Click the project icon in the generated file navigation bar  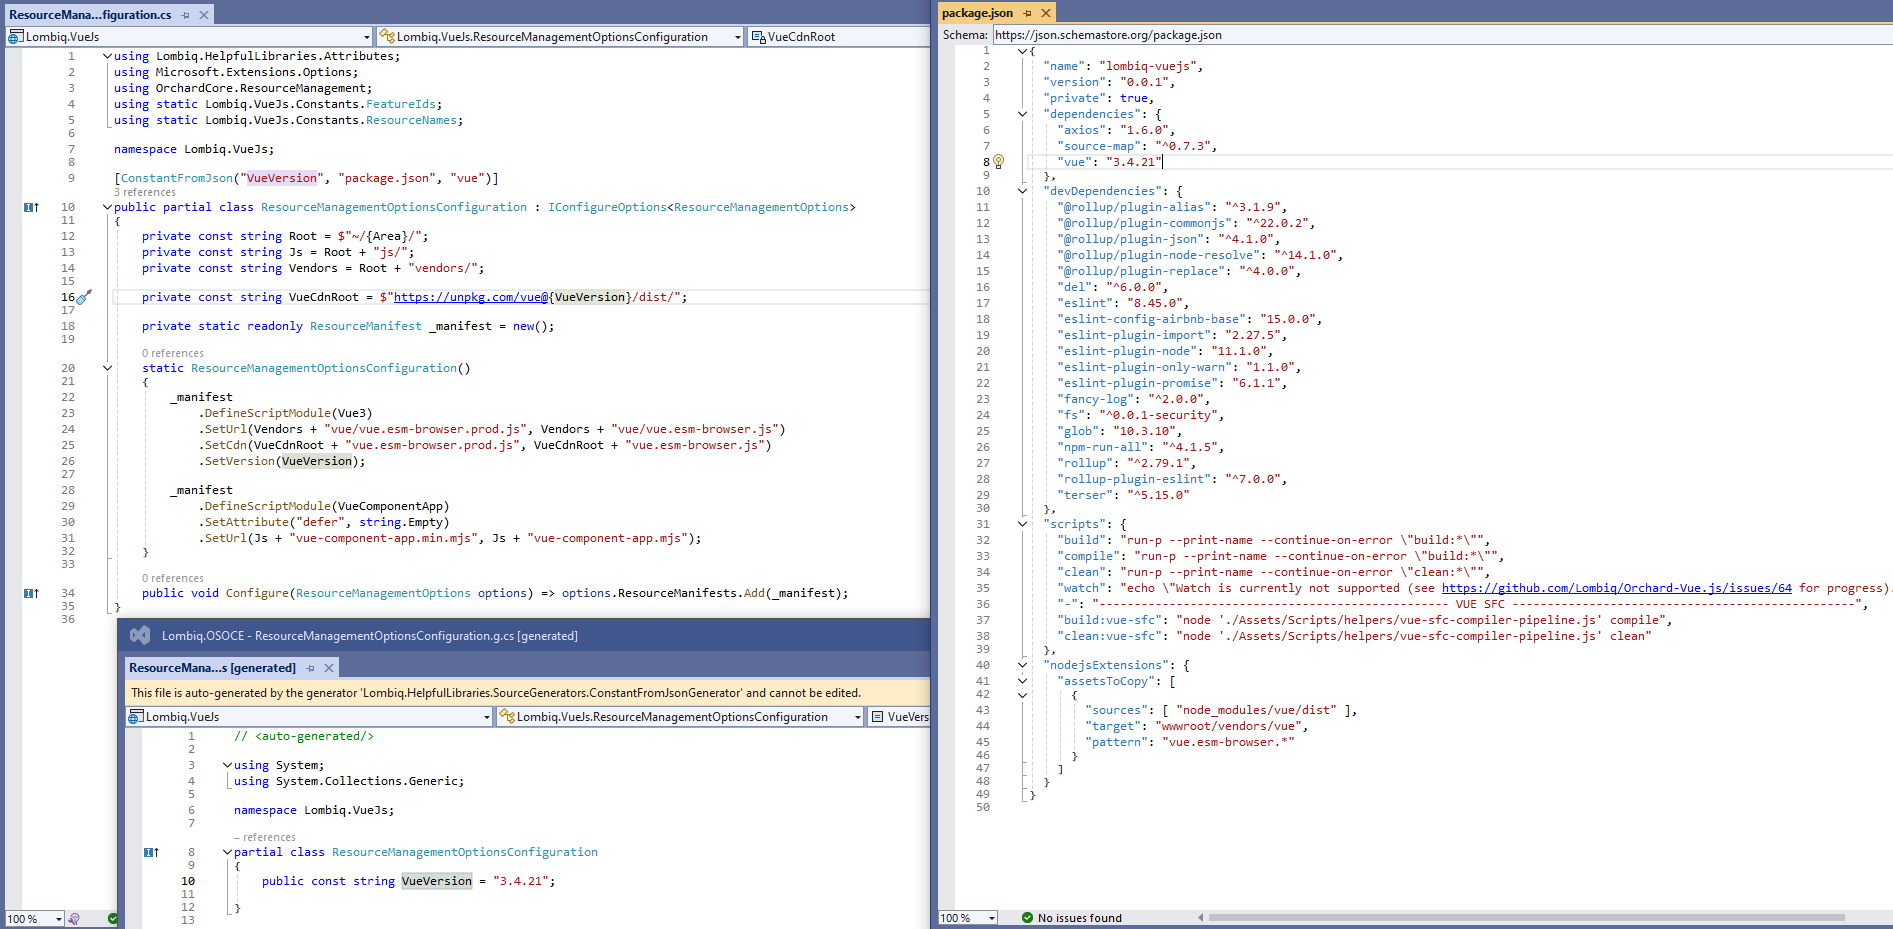[x=136, y=716]
